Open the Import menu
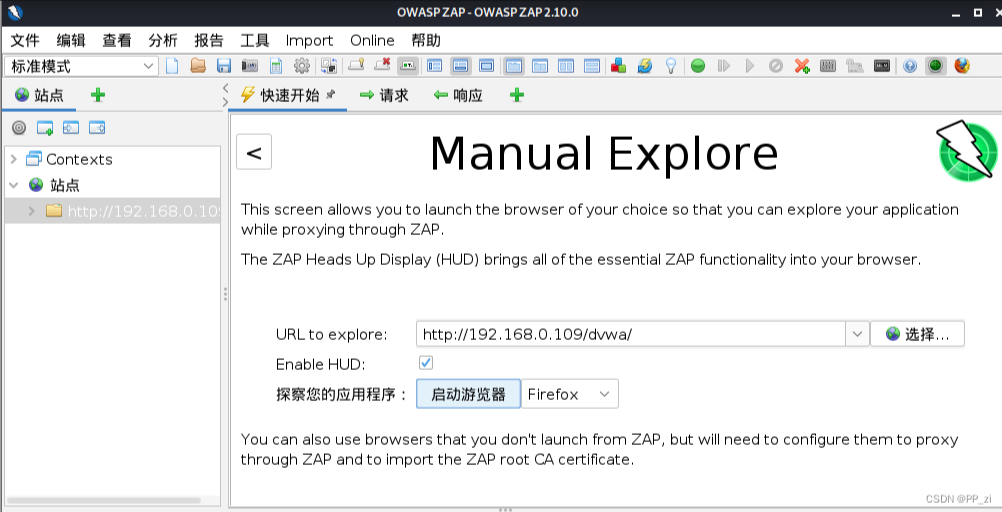The image size is (1002, 512). pyautogui.click(x=309, y=41)
